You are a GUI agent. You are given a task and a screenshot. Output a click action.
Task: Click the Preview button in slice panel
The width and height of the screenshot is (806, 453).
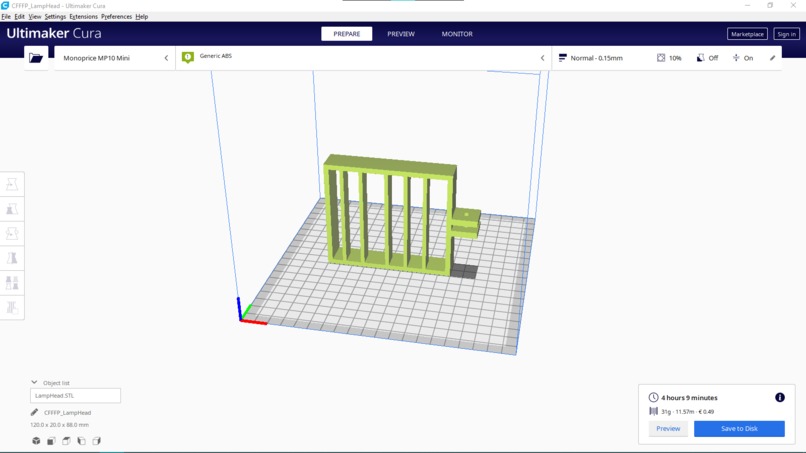click(668, 428)
